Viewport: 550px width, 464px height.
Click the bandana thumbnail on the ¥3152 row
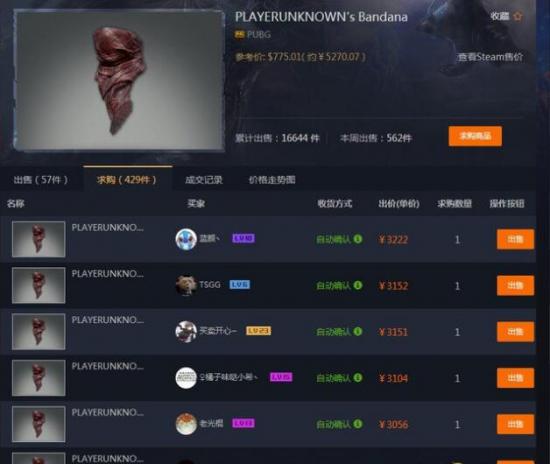[39, 285]
